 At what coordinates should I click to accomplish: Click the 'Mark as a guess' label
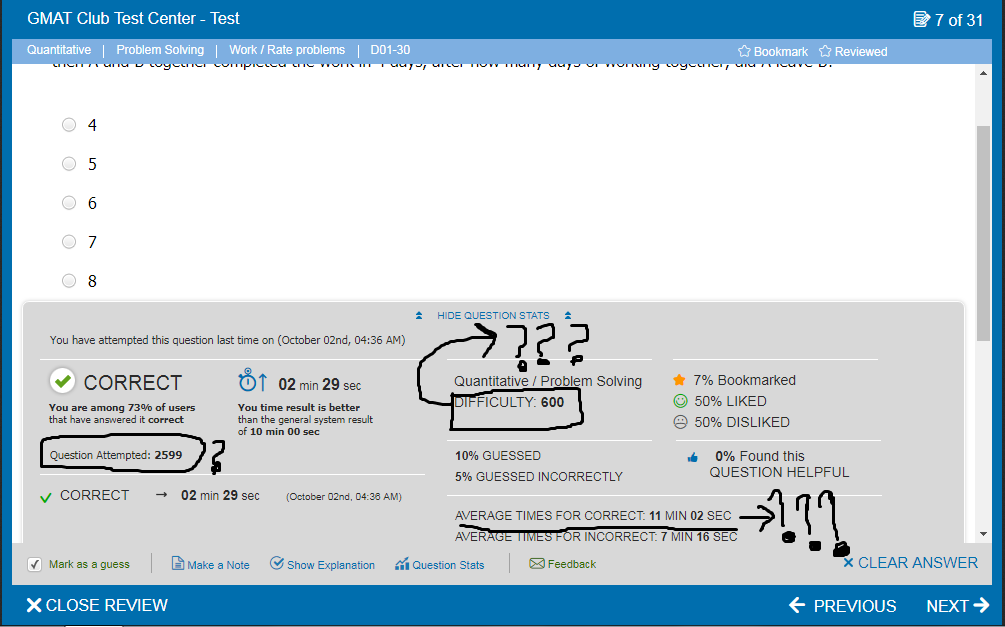pyautogui.click(x=89, y=564)
